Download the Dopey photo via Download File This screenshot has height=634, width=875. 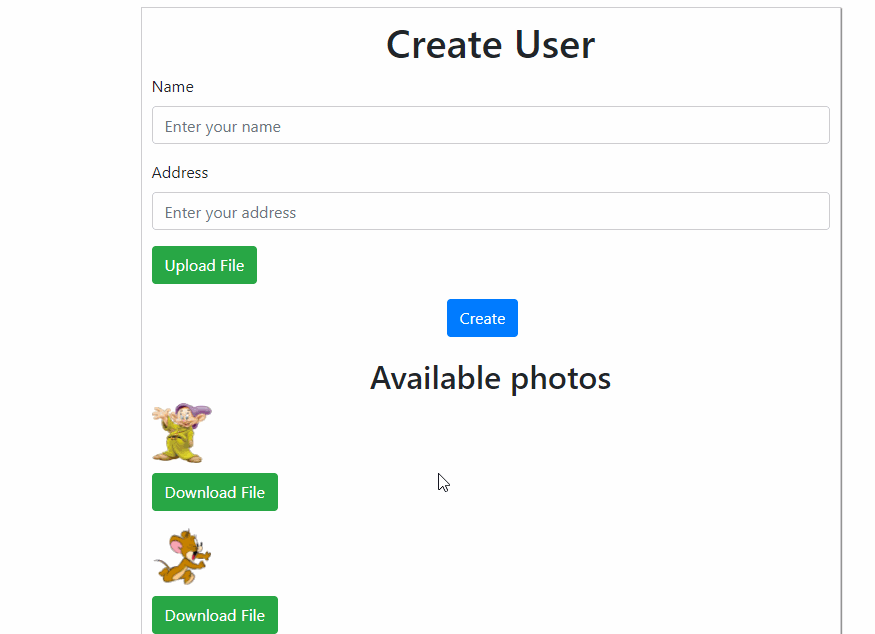214,492
